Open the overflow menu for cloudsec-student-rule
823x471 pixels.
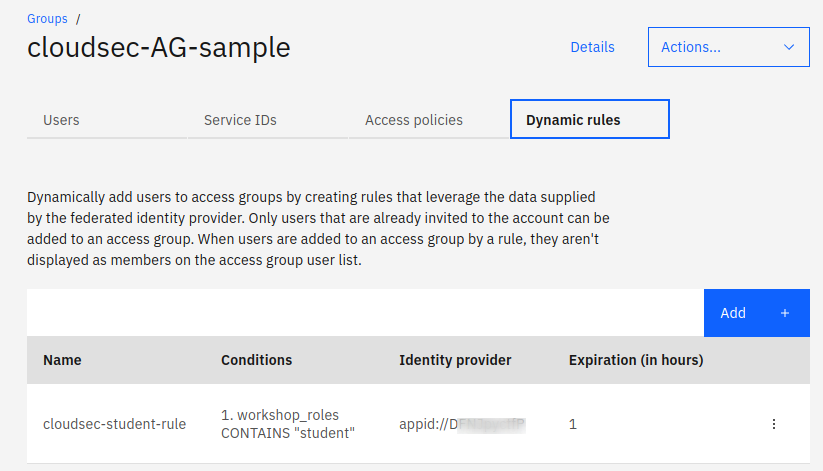(x=774, y=424)
